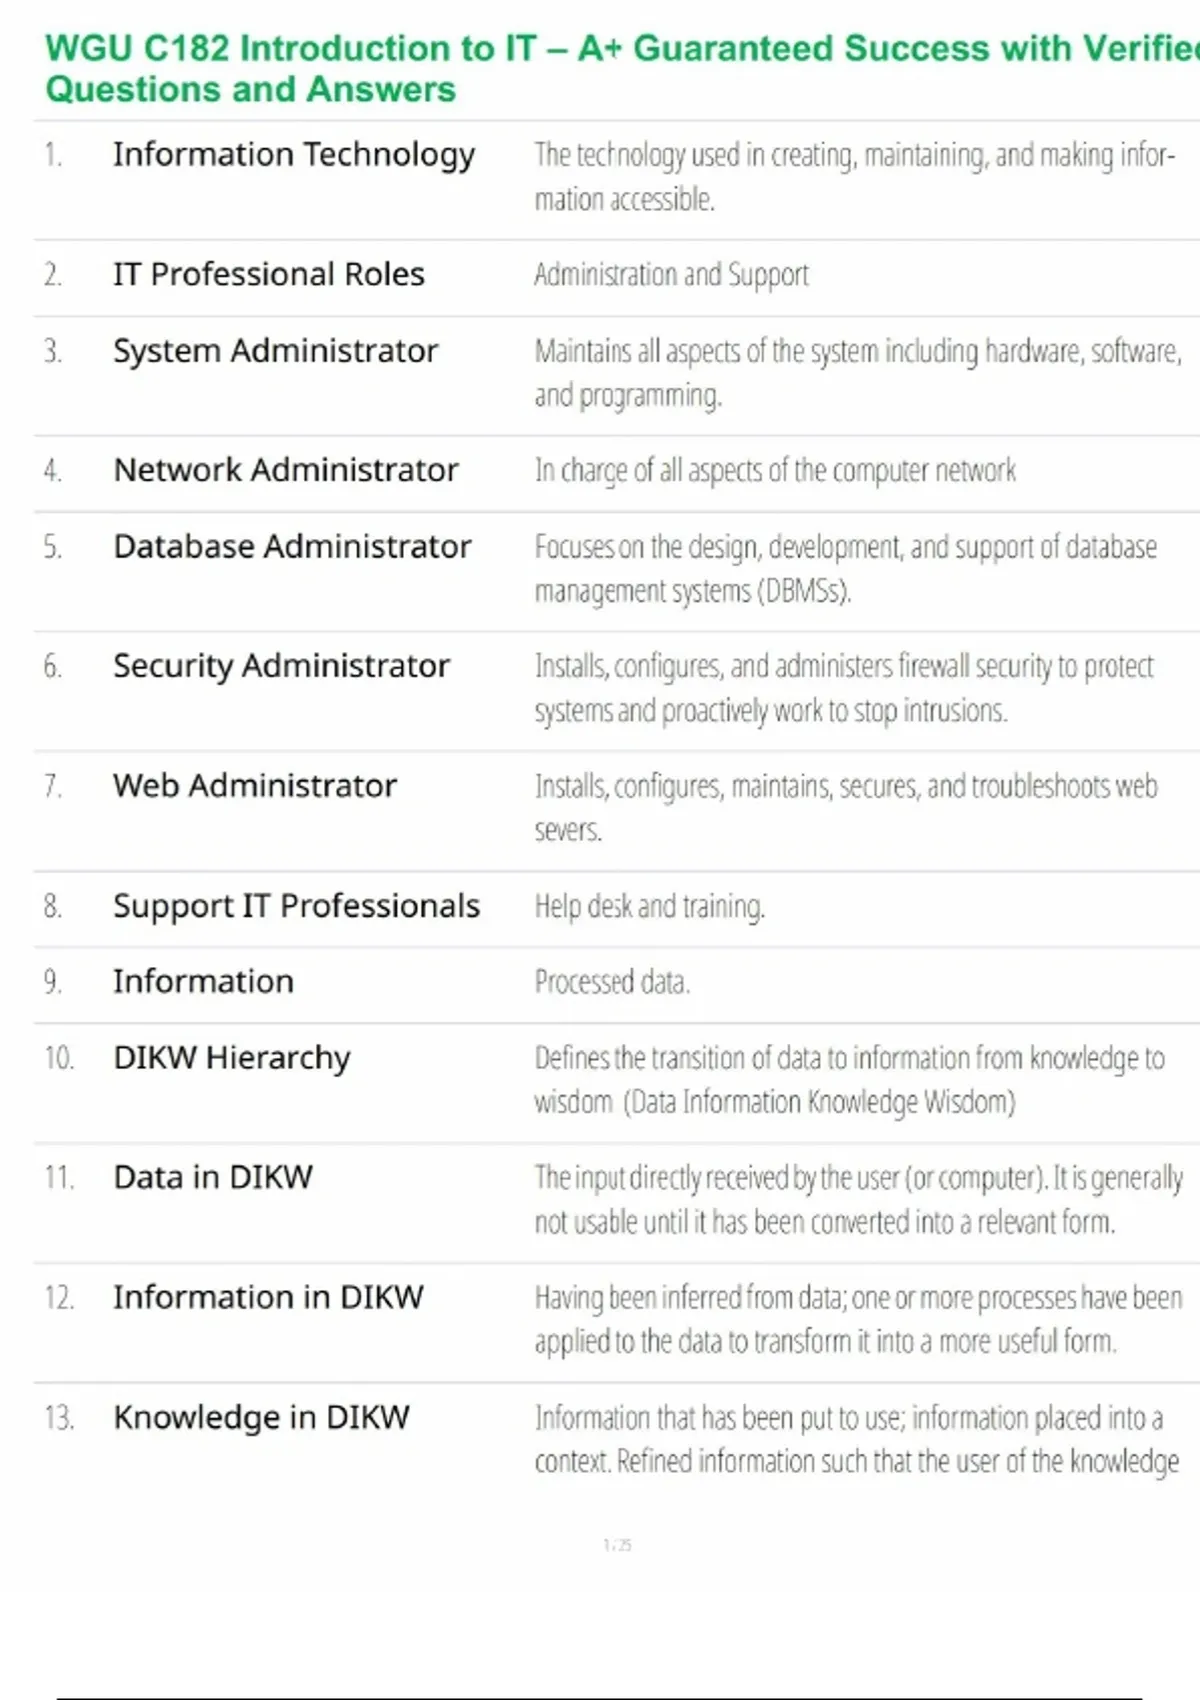
Task: Click the 'Processed data.' definition
Action: click(x=612, y=982)
